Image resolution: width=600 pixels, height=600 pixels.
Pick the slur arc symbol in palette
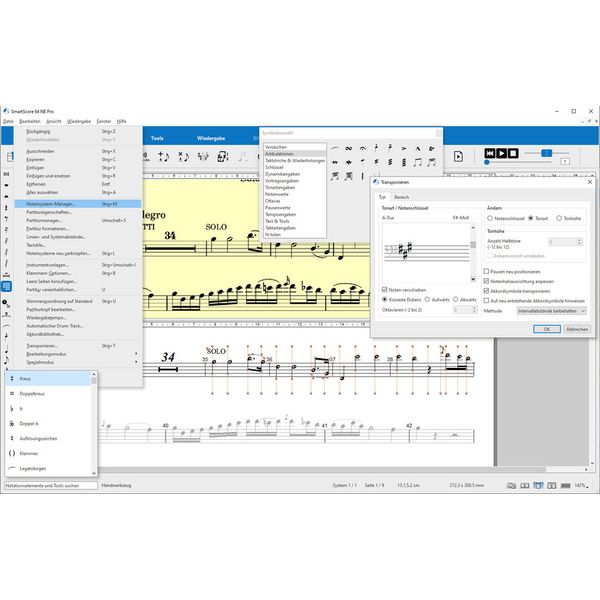coord(335,148)
